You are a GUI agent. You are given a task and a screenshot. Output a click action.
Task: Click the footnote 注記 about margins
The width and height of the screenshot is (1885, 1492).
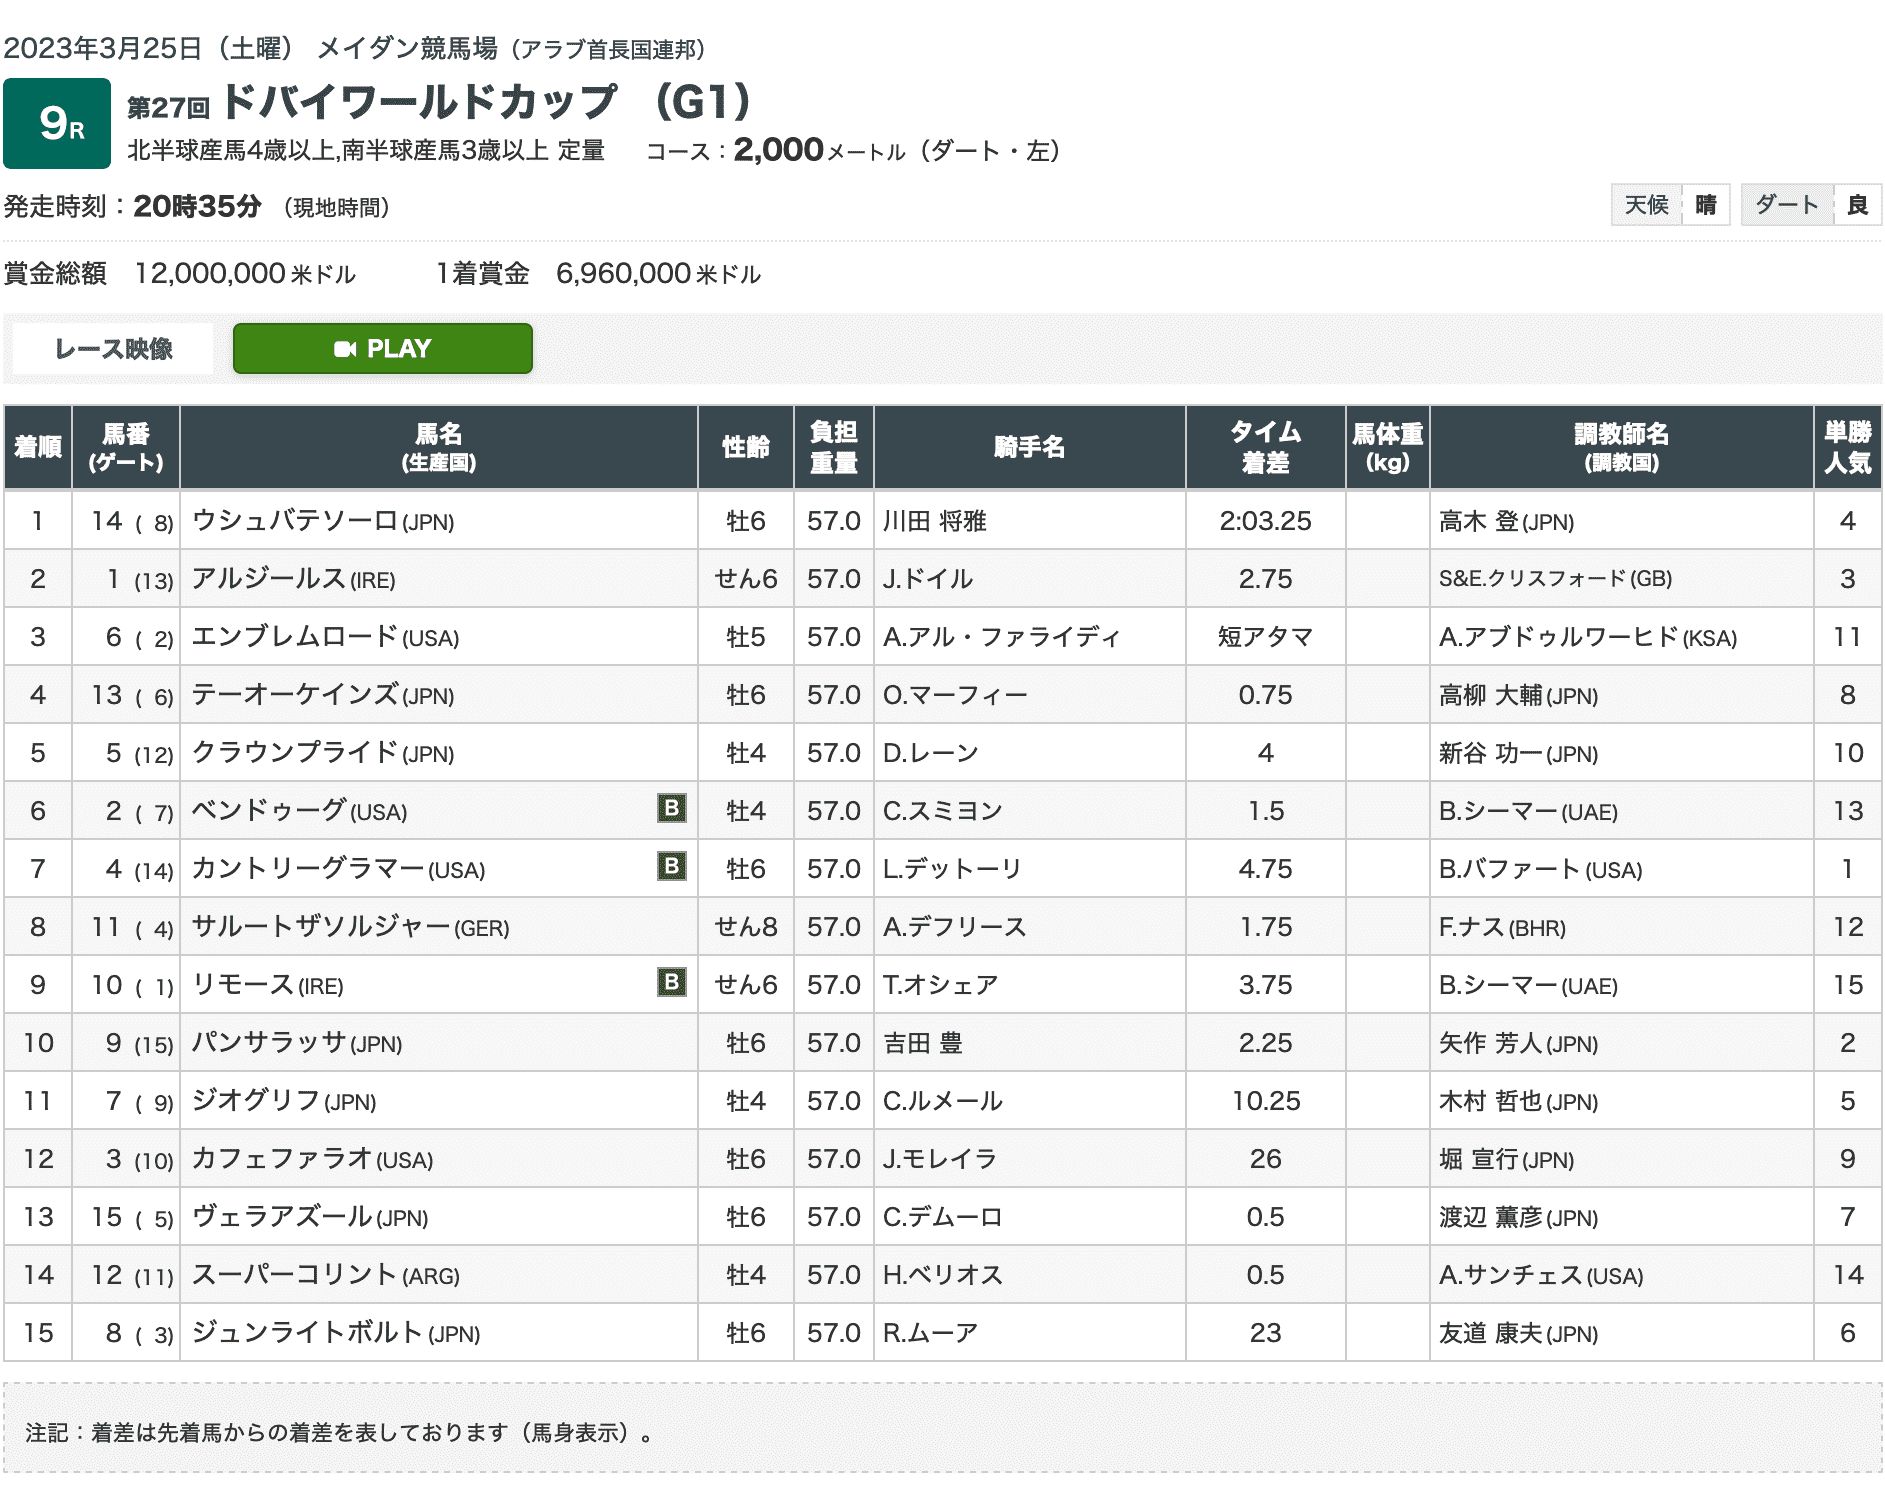[x=339, y=1433]
